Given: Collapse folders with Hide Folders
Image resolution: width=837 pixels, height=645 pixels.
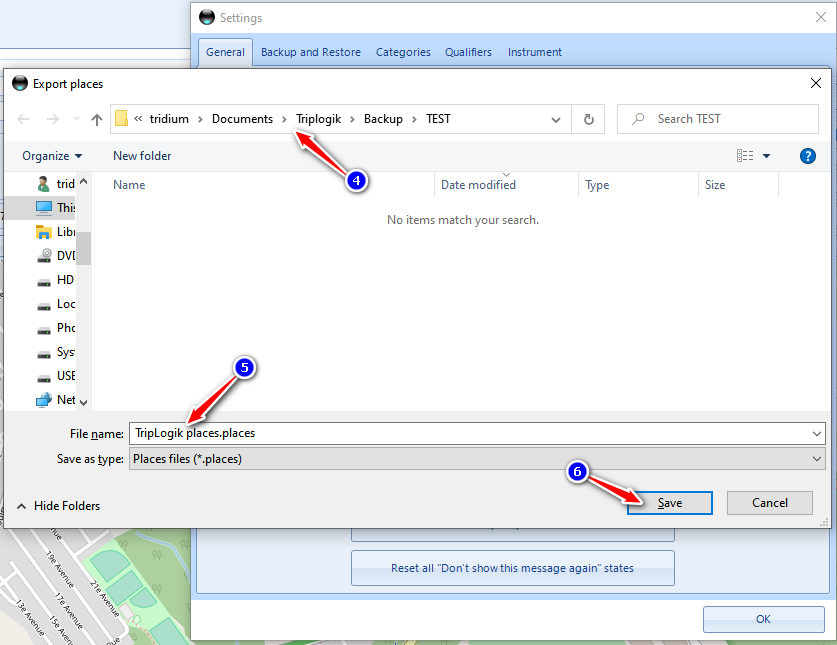Looking at the screenshot, I should pyautogui.click(x=59, y=506).
